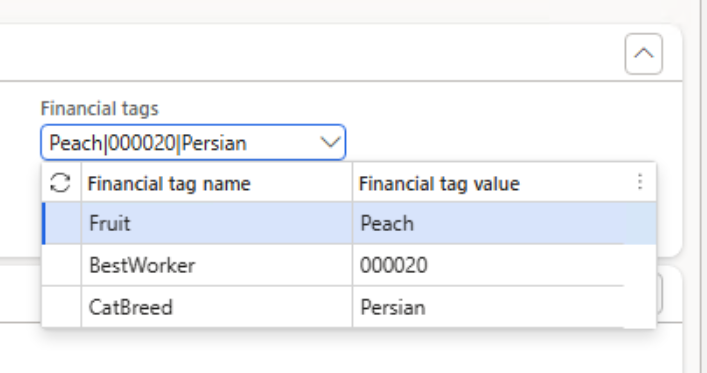Click the Financial tags field label
The width and height of the screenshot is (707, 373).
click(100, 109)
